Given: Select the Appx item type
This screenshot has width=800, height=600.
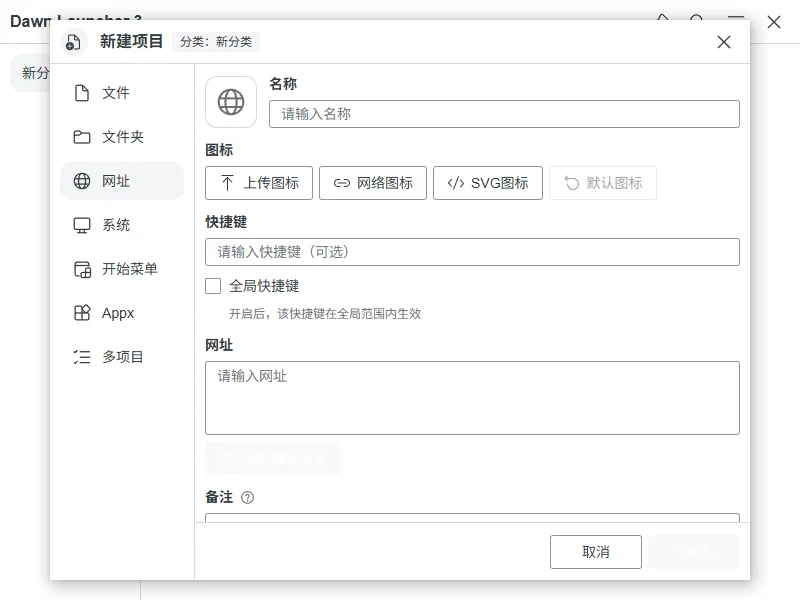Looking at the screenshot, I should (x=121, y=313).
